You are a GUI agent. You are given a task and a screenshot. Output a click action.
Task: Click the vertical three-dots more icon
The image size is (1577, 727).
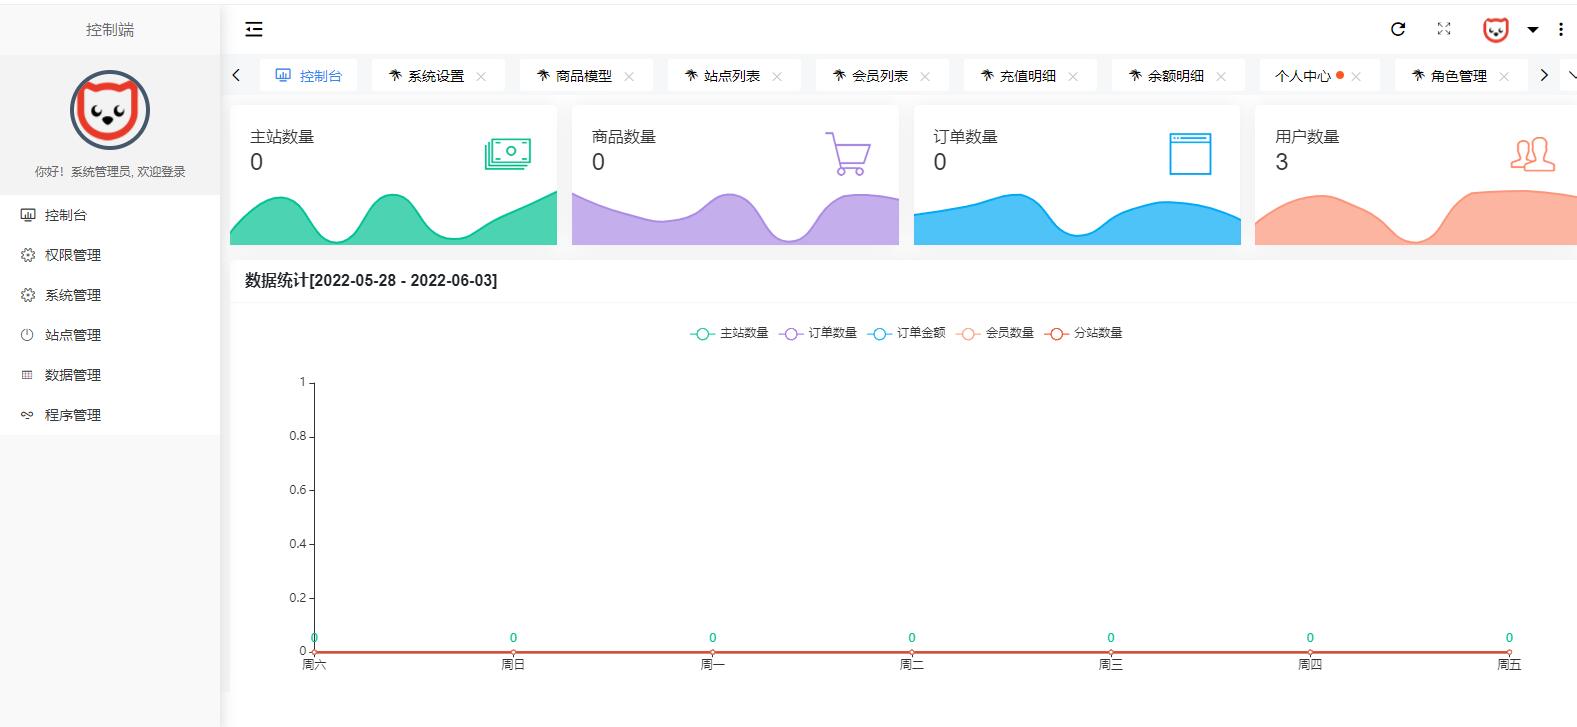[x=1561, y=30]
